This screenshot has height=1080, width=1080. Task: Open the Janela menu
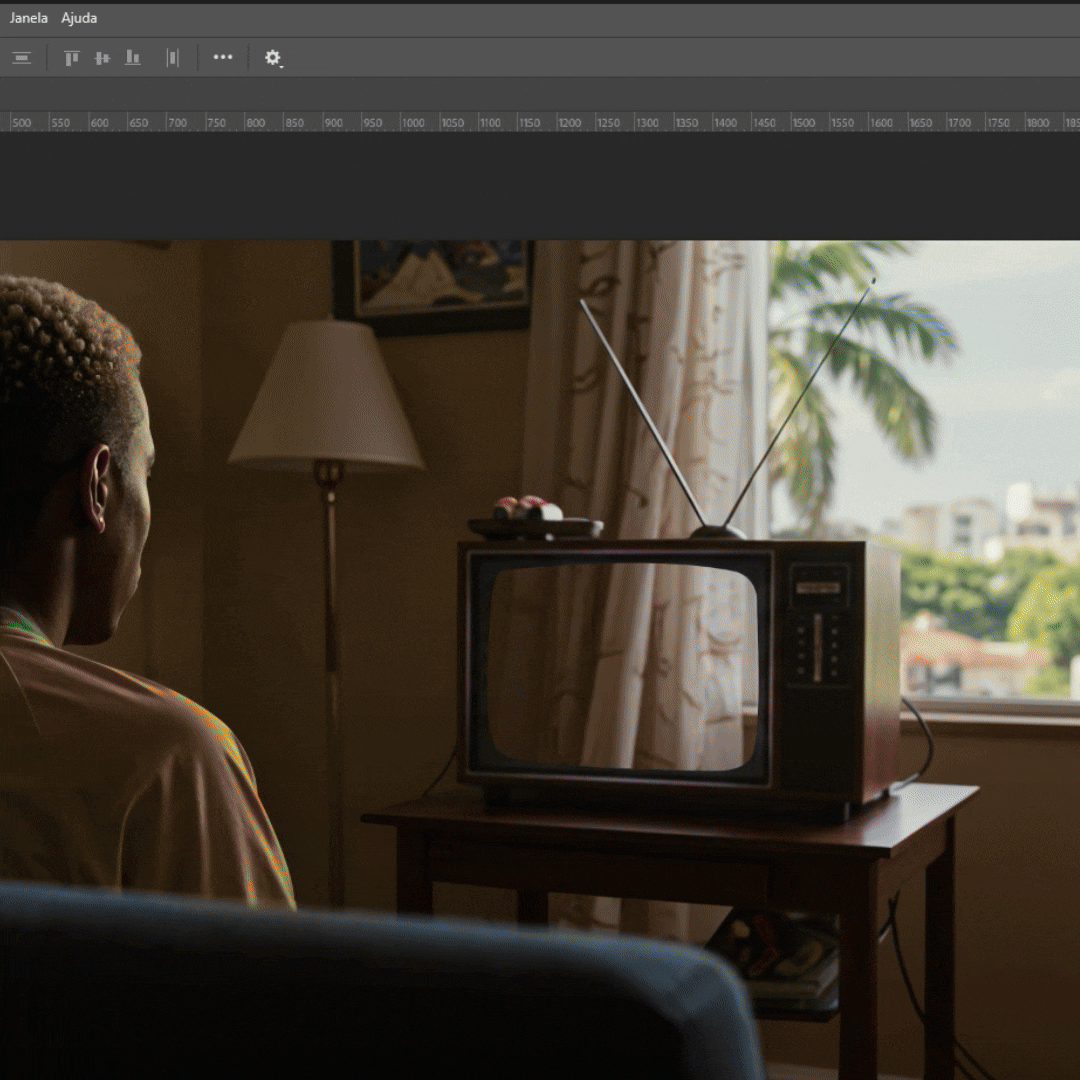tap(28, 18)
